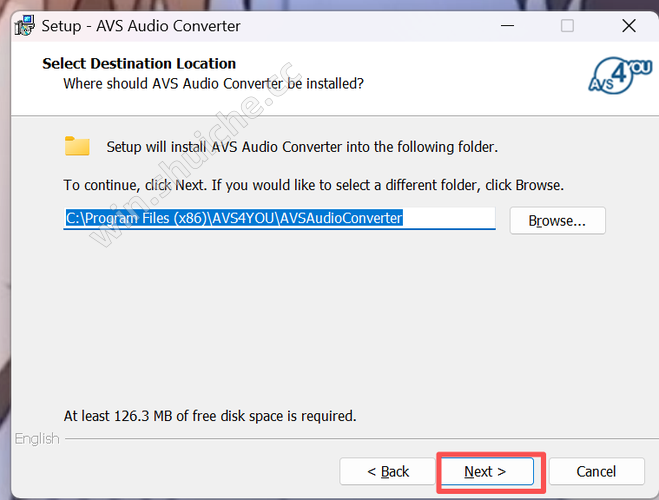Cancel the installation

[596, 471]
